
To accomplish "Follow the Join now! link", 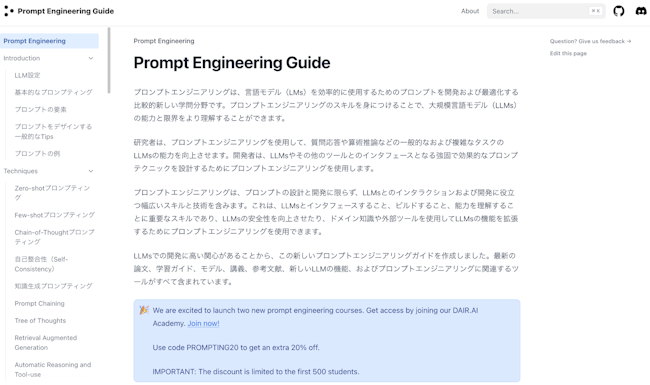I will (203, 323).
